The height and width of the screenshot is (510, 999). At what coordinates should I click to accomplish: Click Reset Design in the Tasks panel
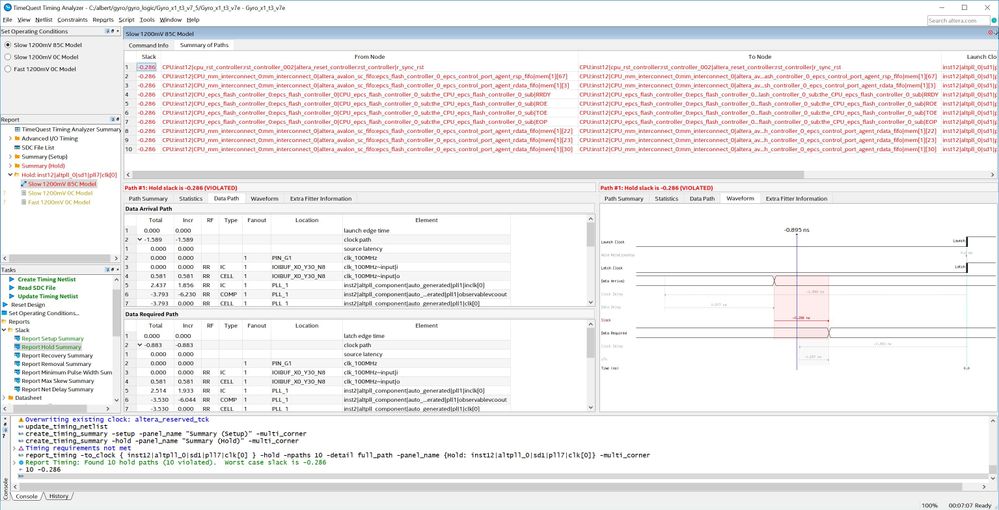click(30, 305)
